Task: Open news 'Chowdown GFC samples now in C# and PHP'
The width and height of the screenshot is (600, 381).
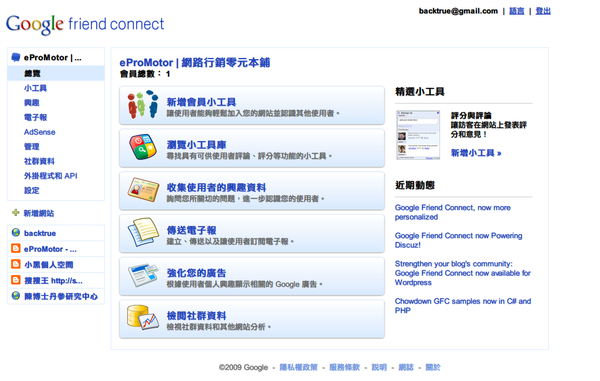Action: tap(463, 306)
